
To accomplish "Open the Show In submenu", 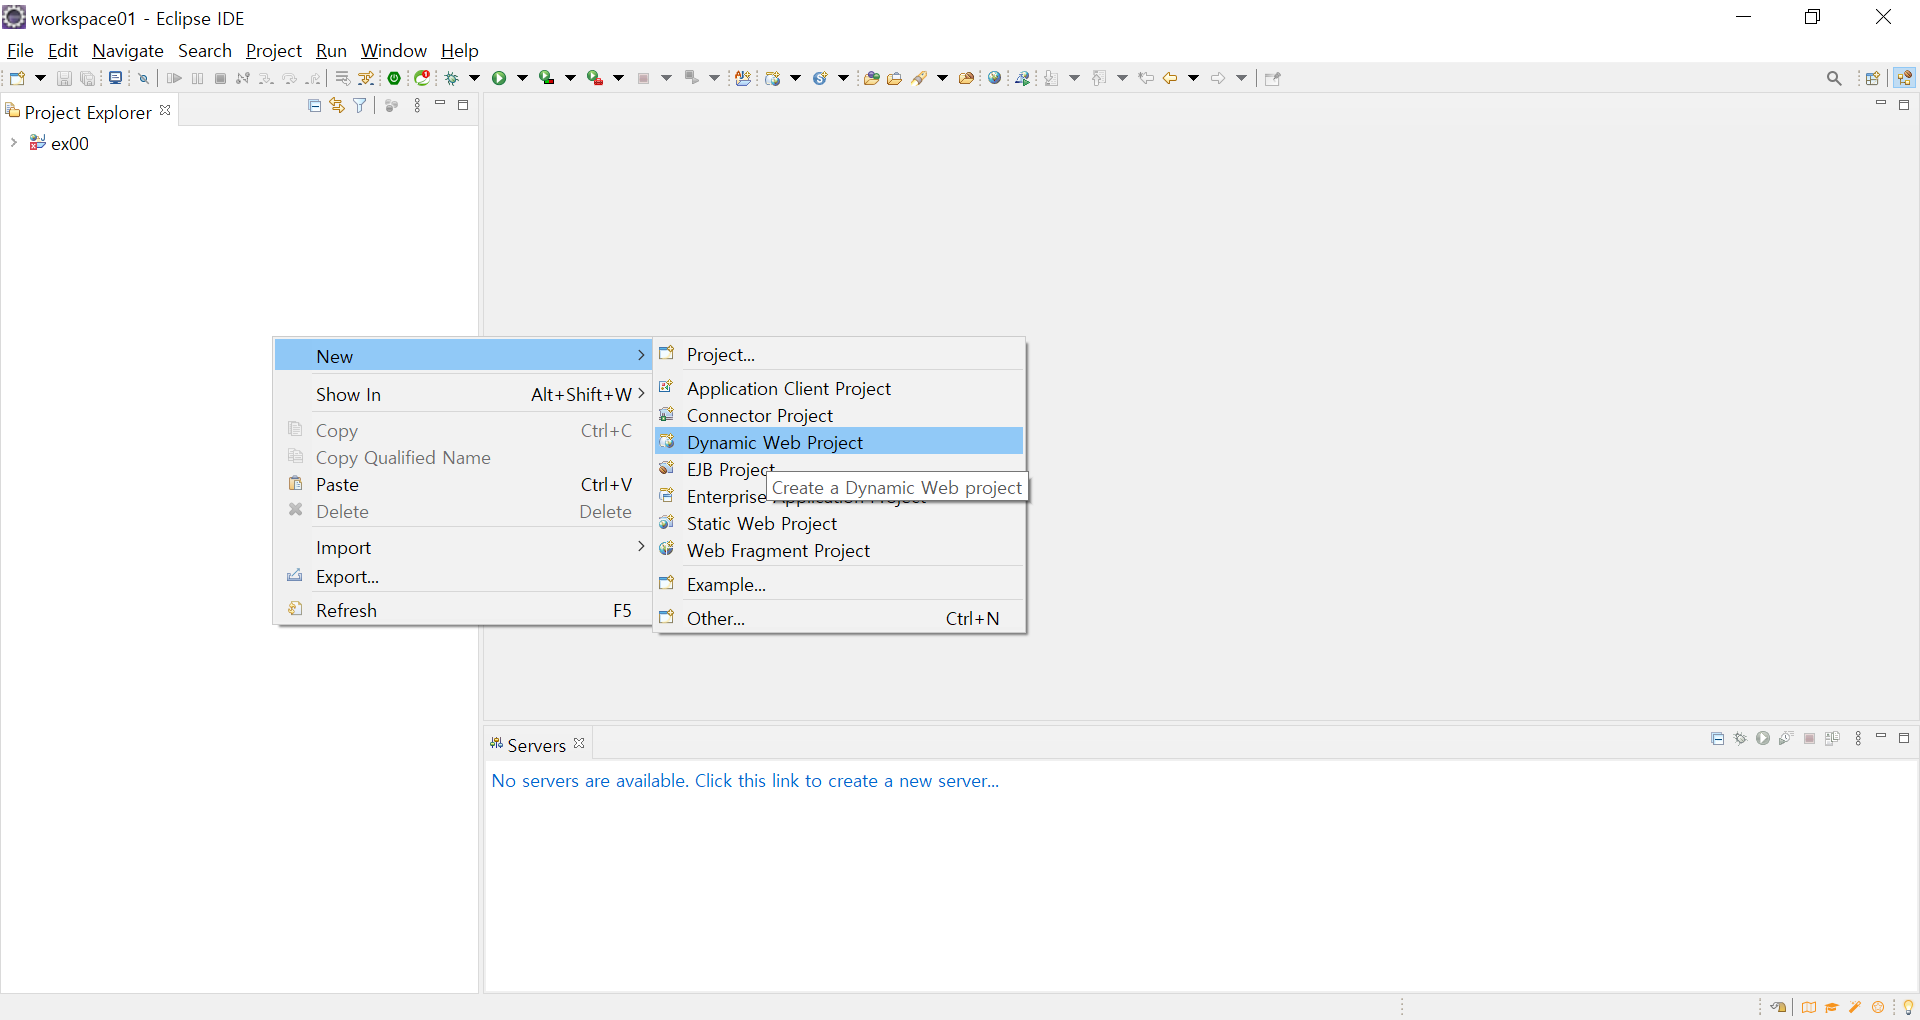I will click(463, 394).
